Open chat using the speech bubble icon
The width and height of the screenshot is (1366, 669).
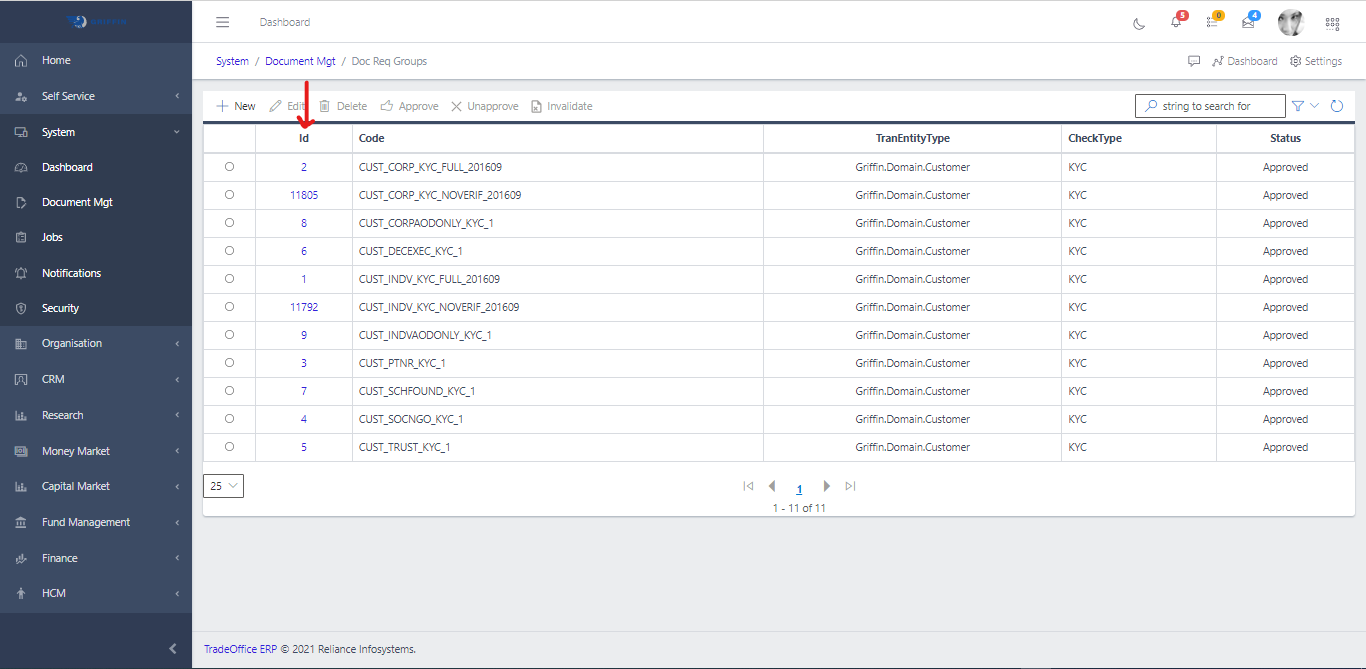pos(1194,61)
